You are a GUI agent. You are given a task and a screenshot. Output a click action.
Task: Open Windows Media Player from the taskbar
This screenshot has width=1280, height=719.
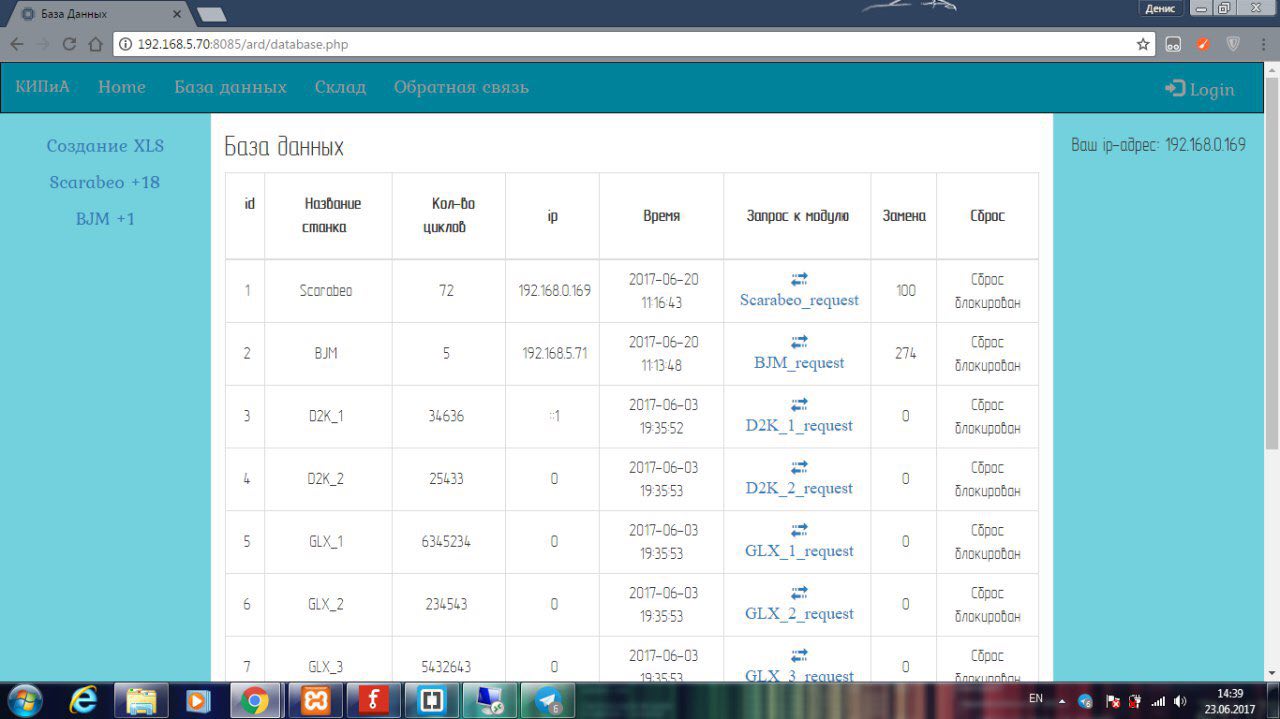point(198,700)
